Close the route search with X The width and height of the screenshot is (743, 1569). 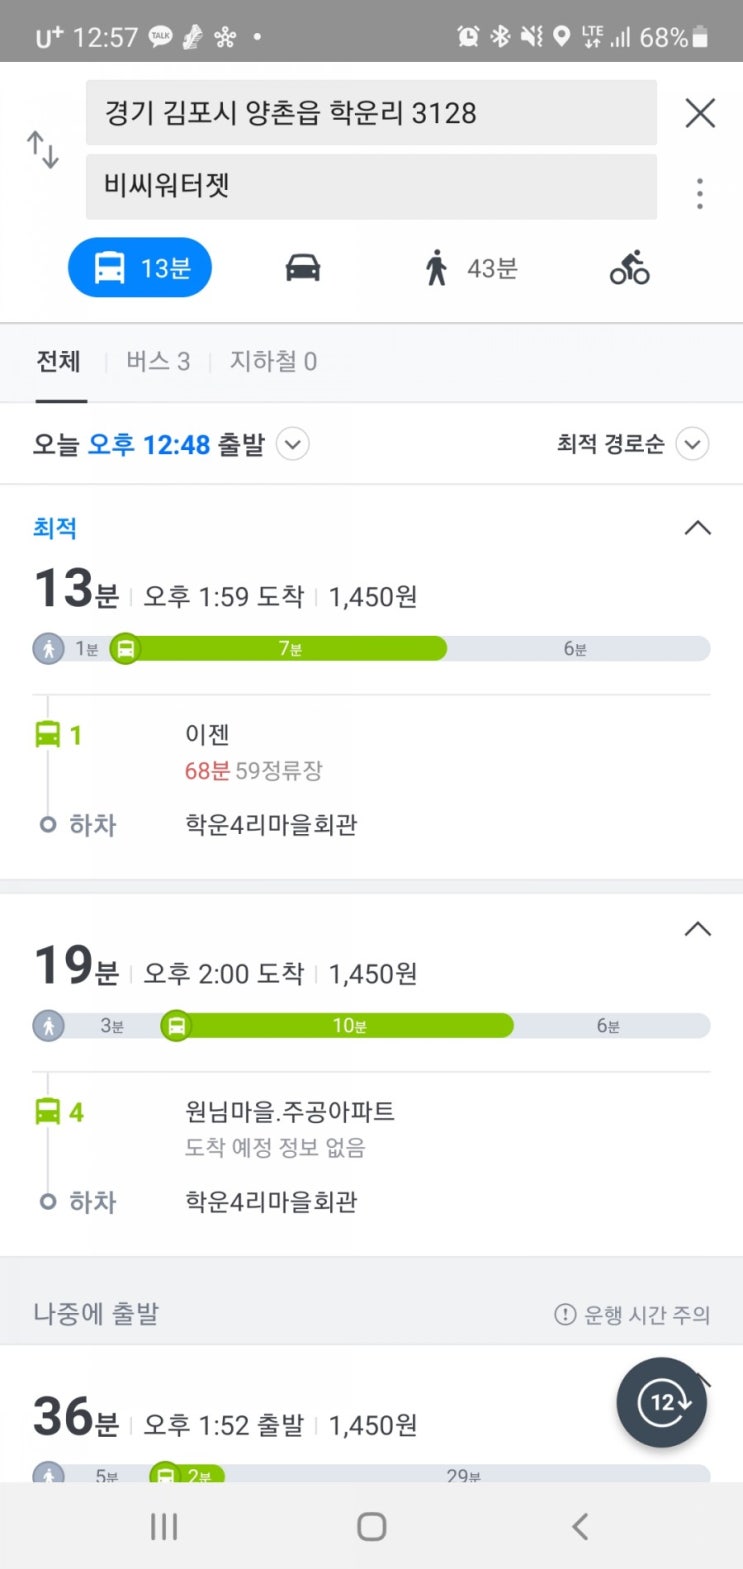[x=700, y=113]
